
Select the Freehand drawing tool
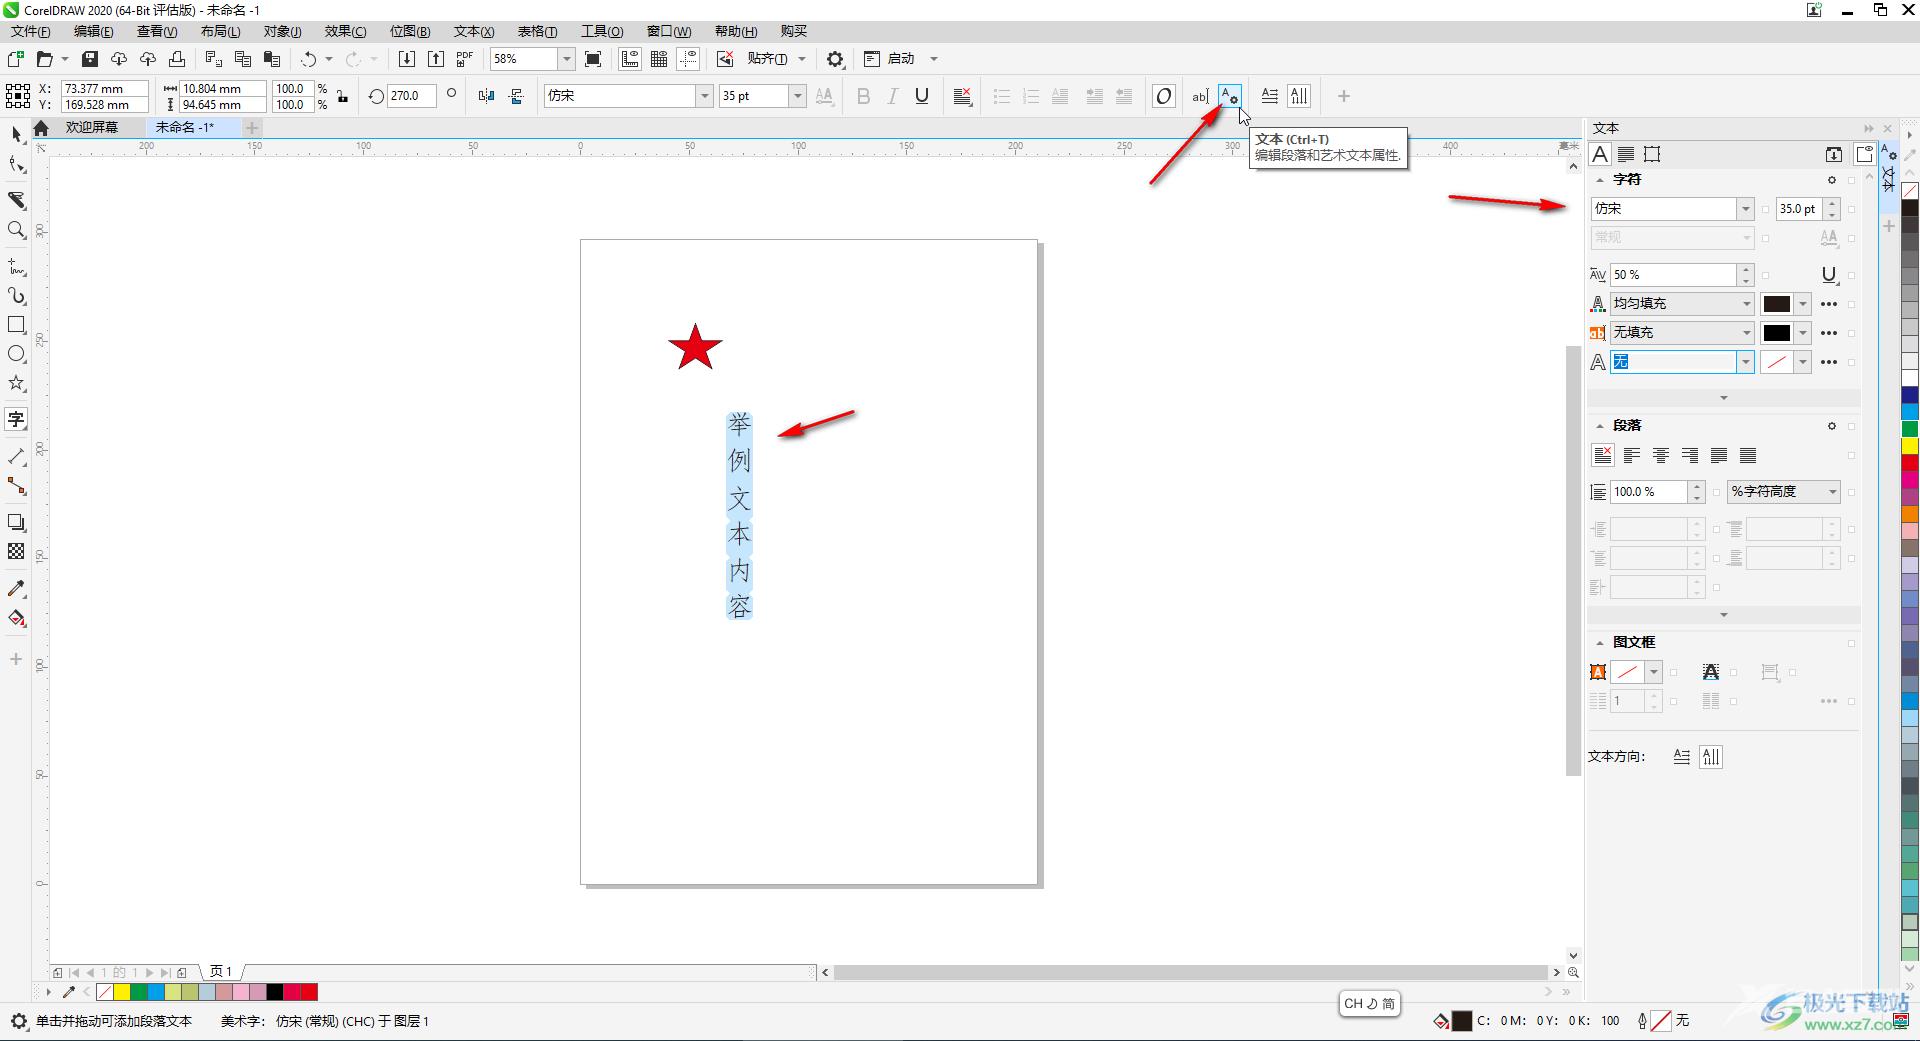click(16, 267)
